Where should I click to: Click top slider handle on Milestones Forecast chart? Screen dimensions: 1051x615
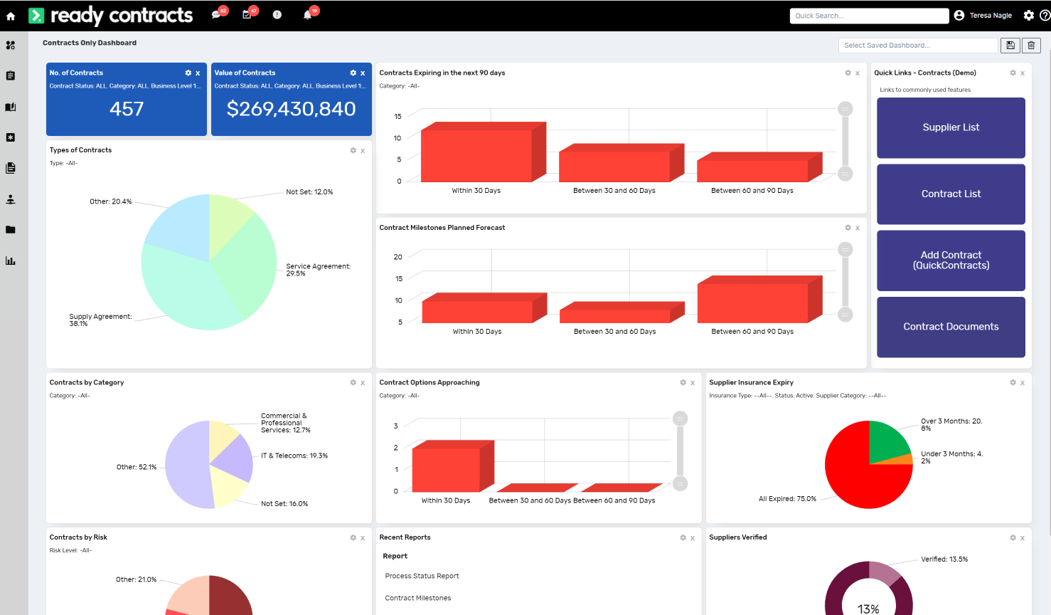pos(845,249)
